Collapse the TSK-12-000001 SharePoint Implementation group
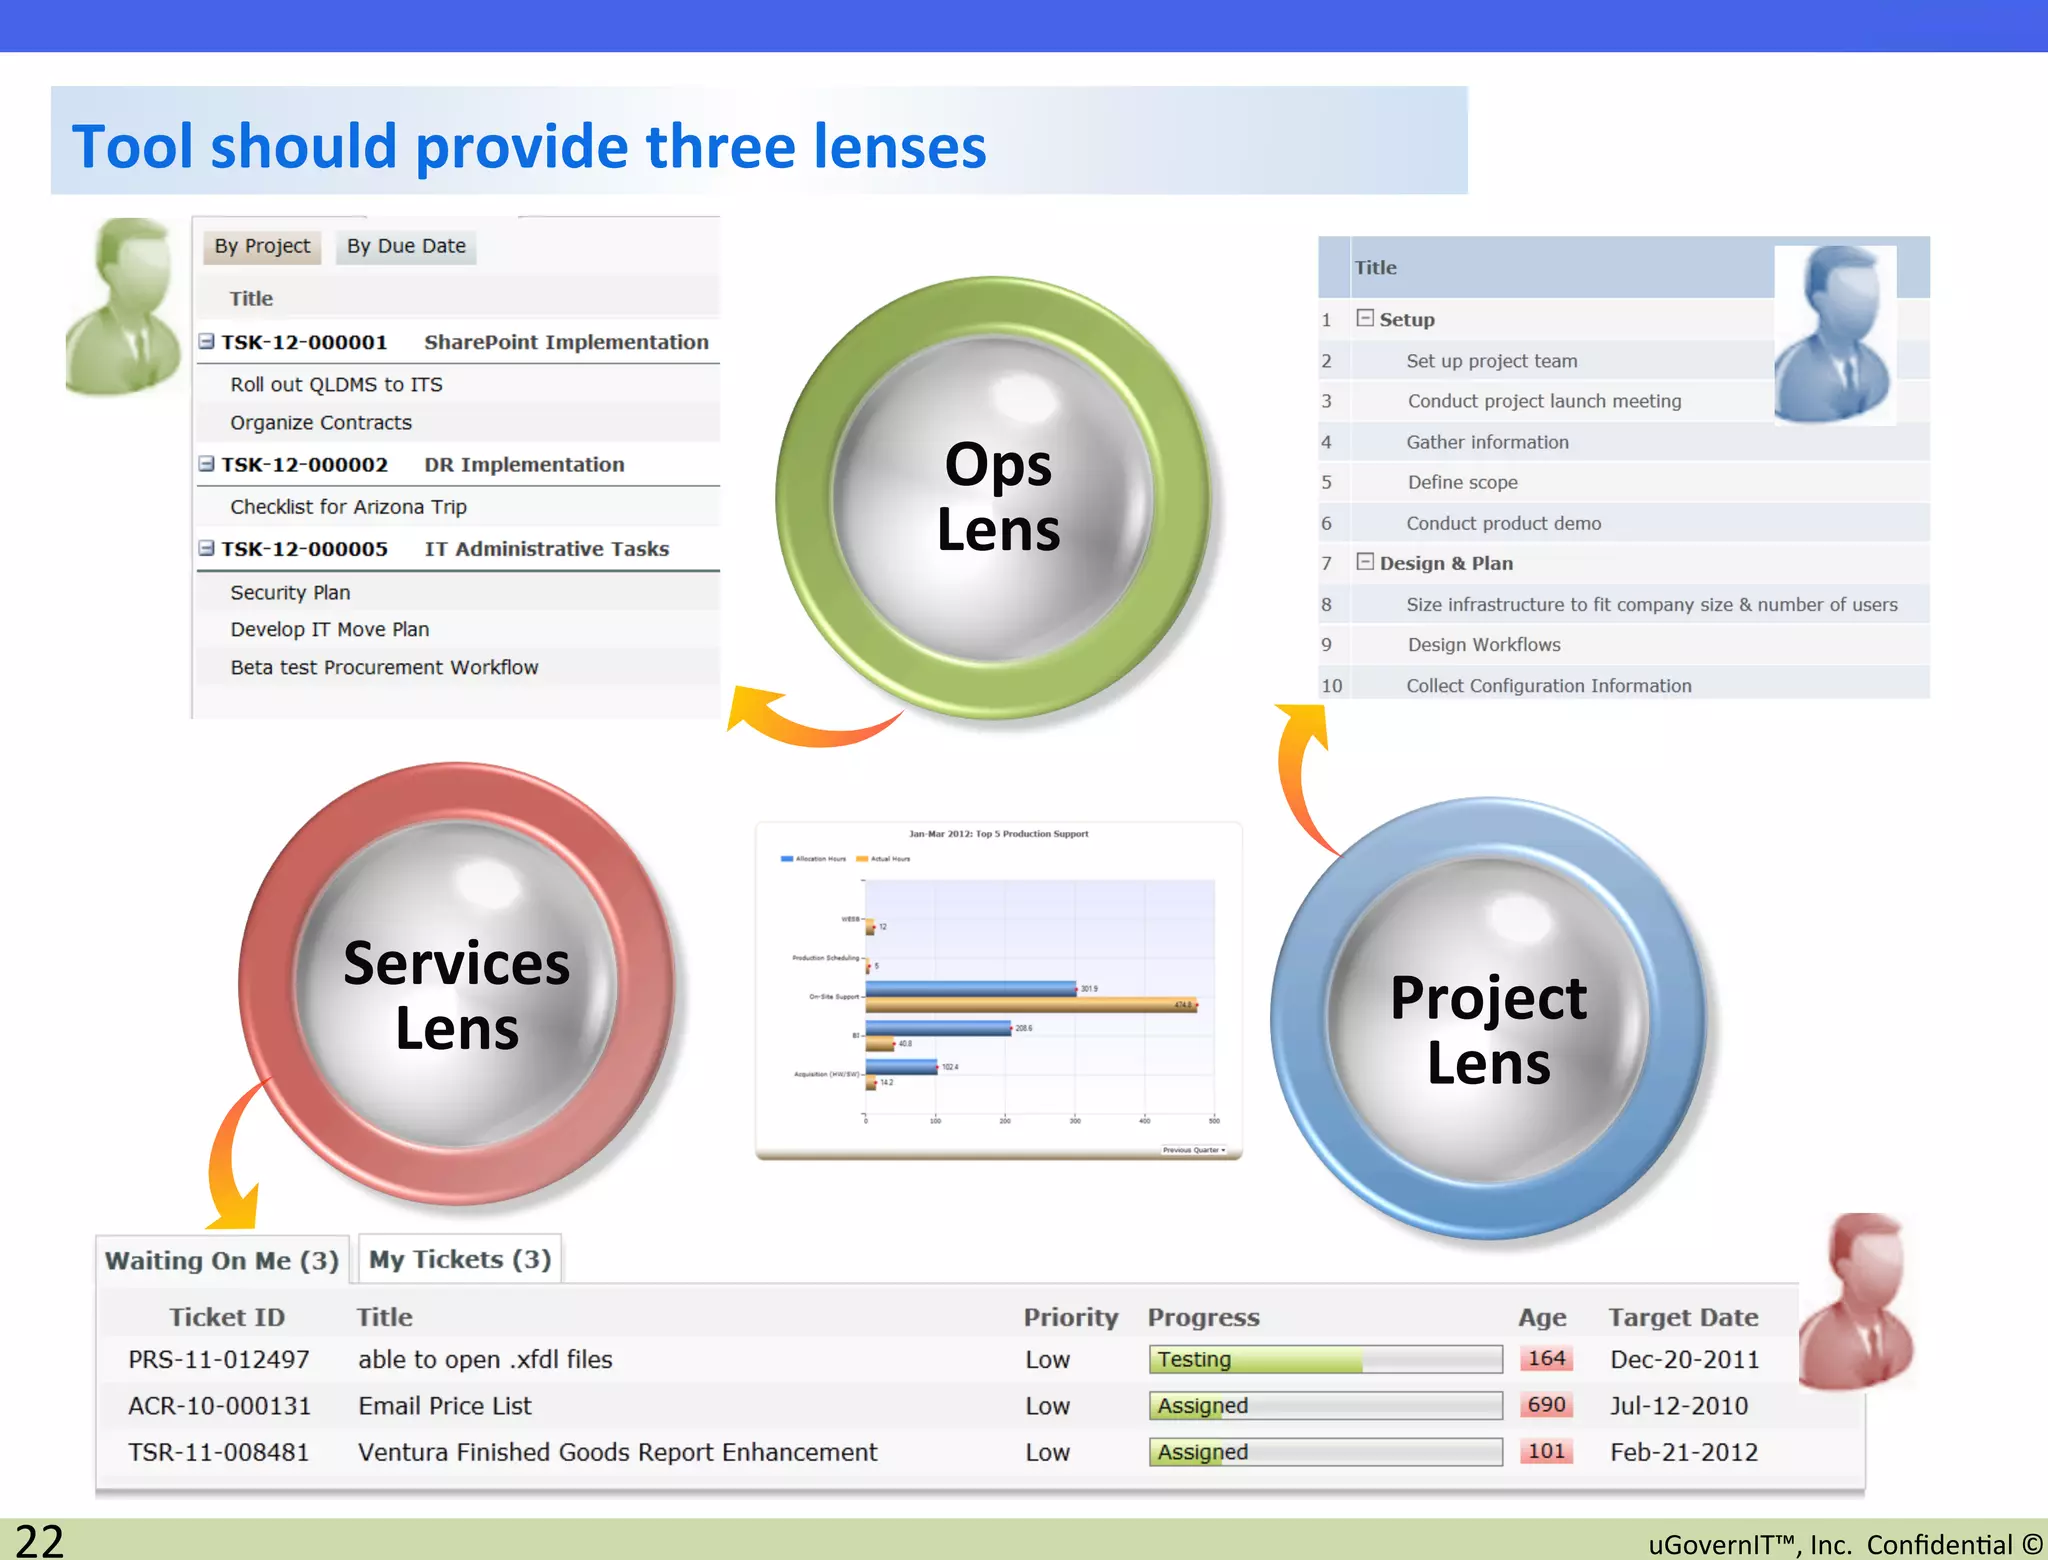 tap(207, 341)
